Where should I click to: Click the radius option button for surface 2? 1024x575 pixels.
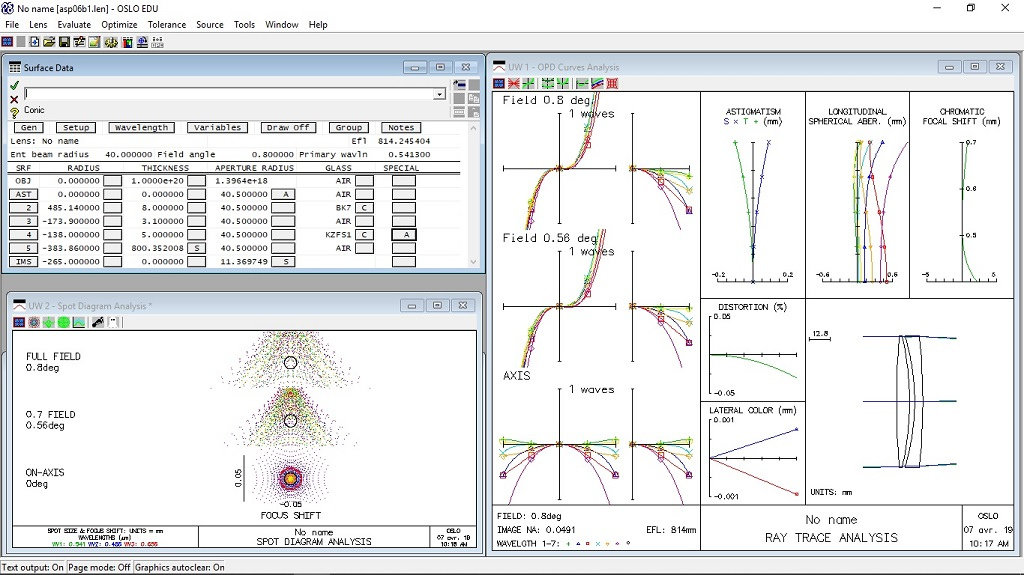(x=112, y=208)
